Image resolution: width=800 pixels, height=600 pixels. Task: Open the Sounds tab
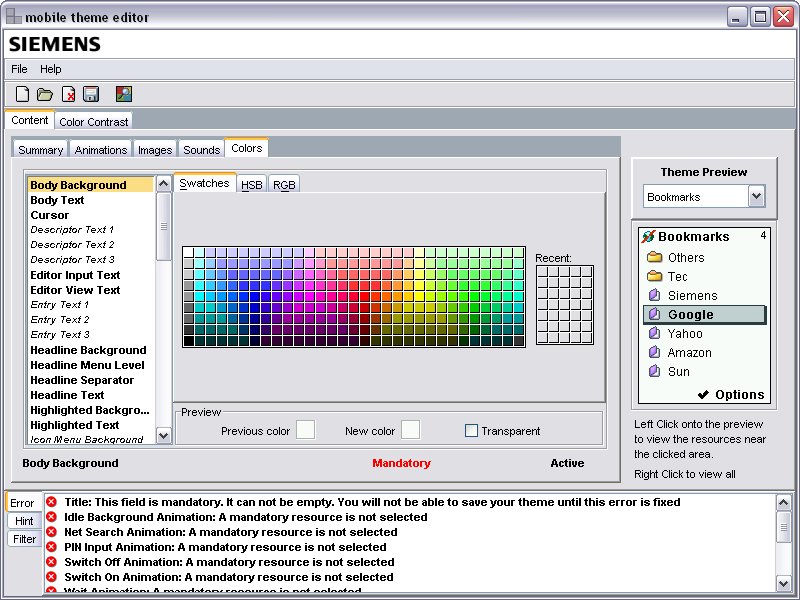point(202,149)
